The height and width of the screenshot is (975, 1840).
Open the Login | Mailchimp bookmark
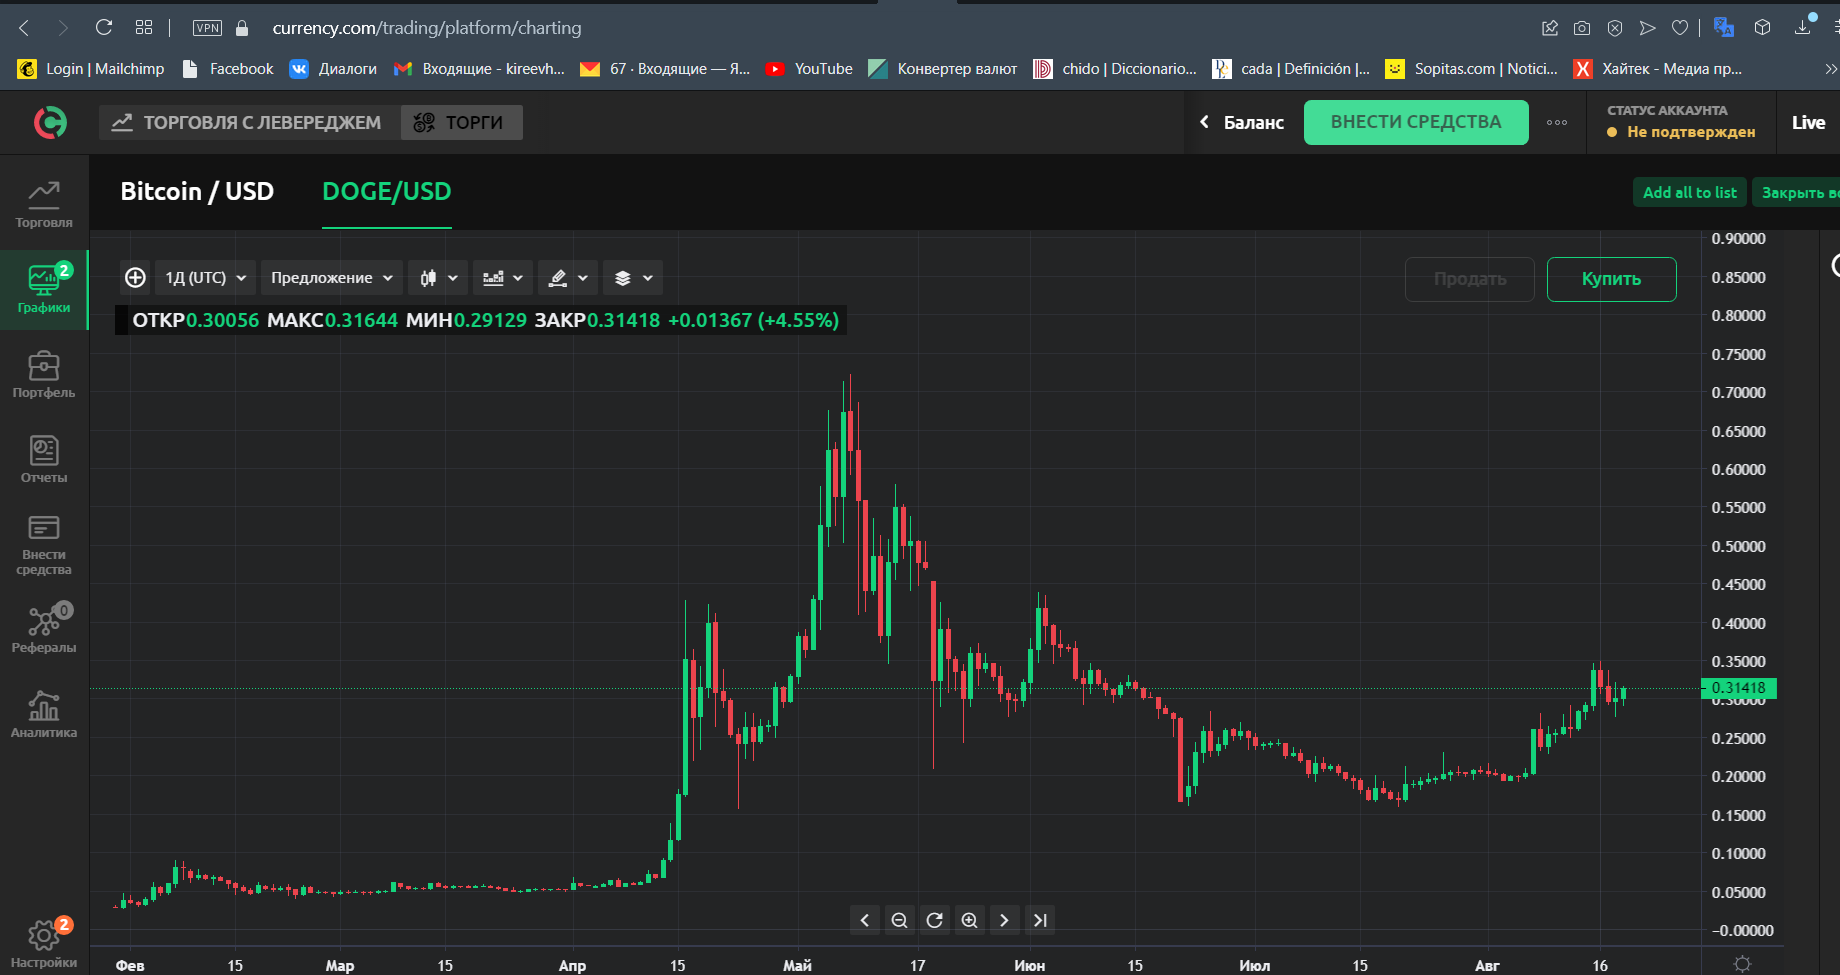tap(91, 69)
